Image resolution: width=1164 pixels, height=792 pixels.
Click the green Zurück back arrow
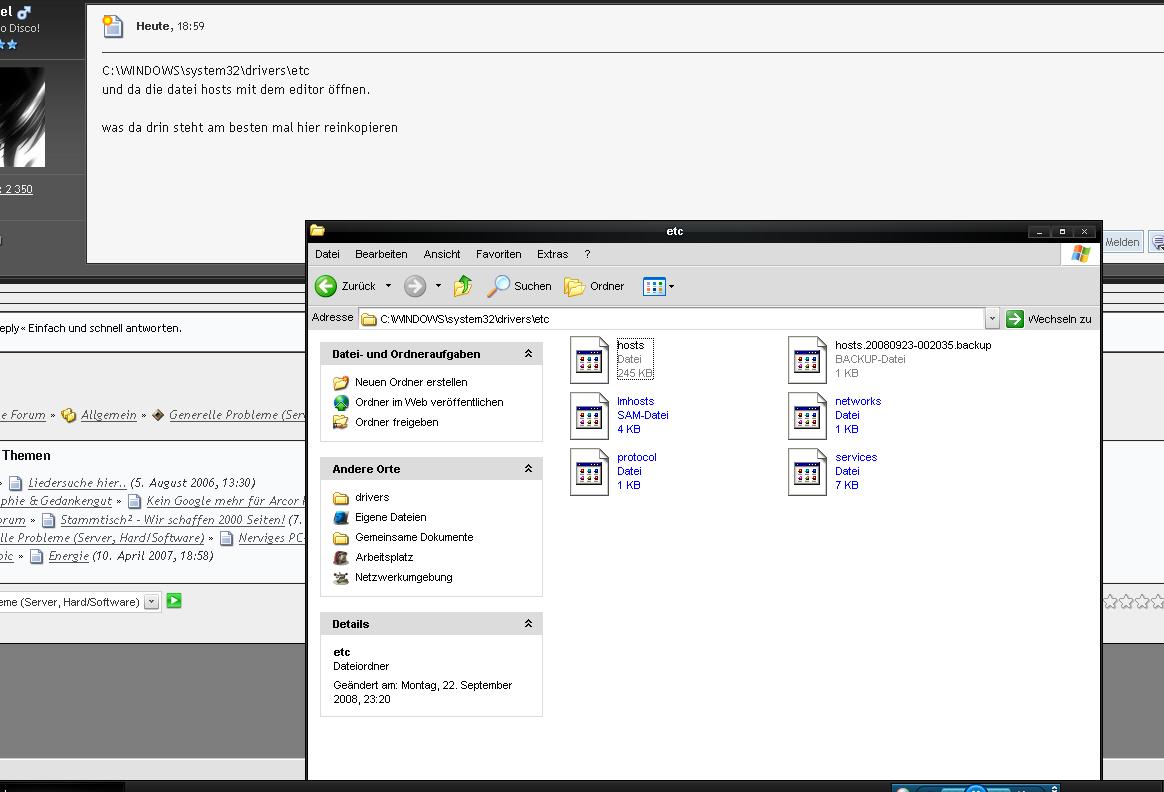click(326, 286)
